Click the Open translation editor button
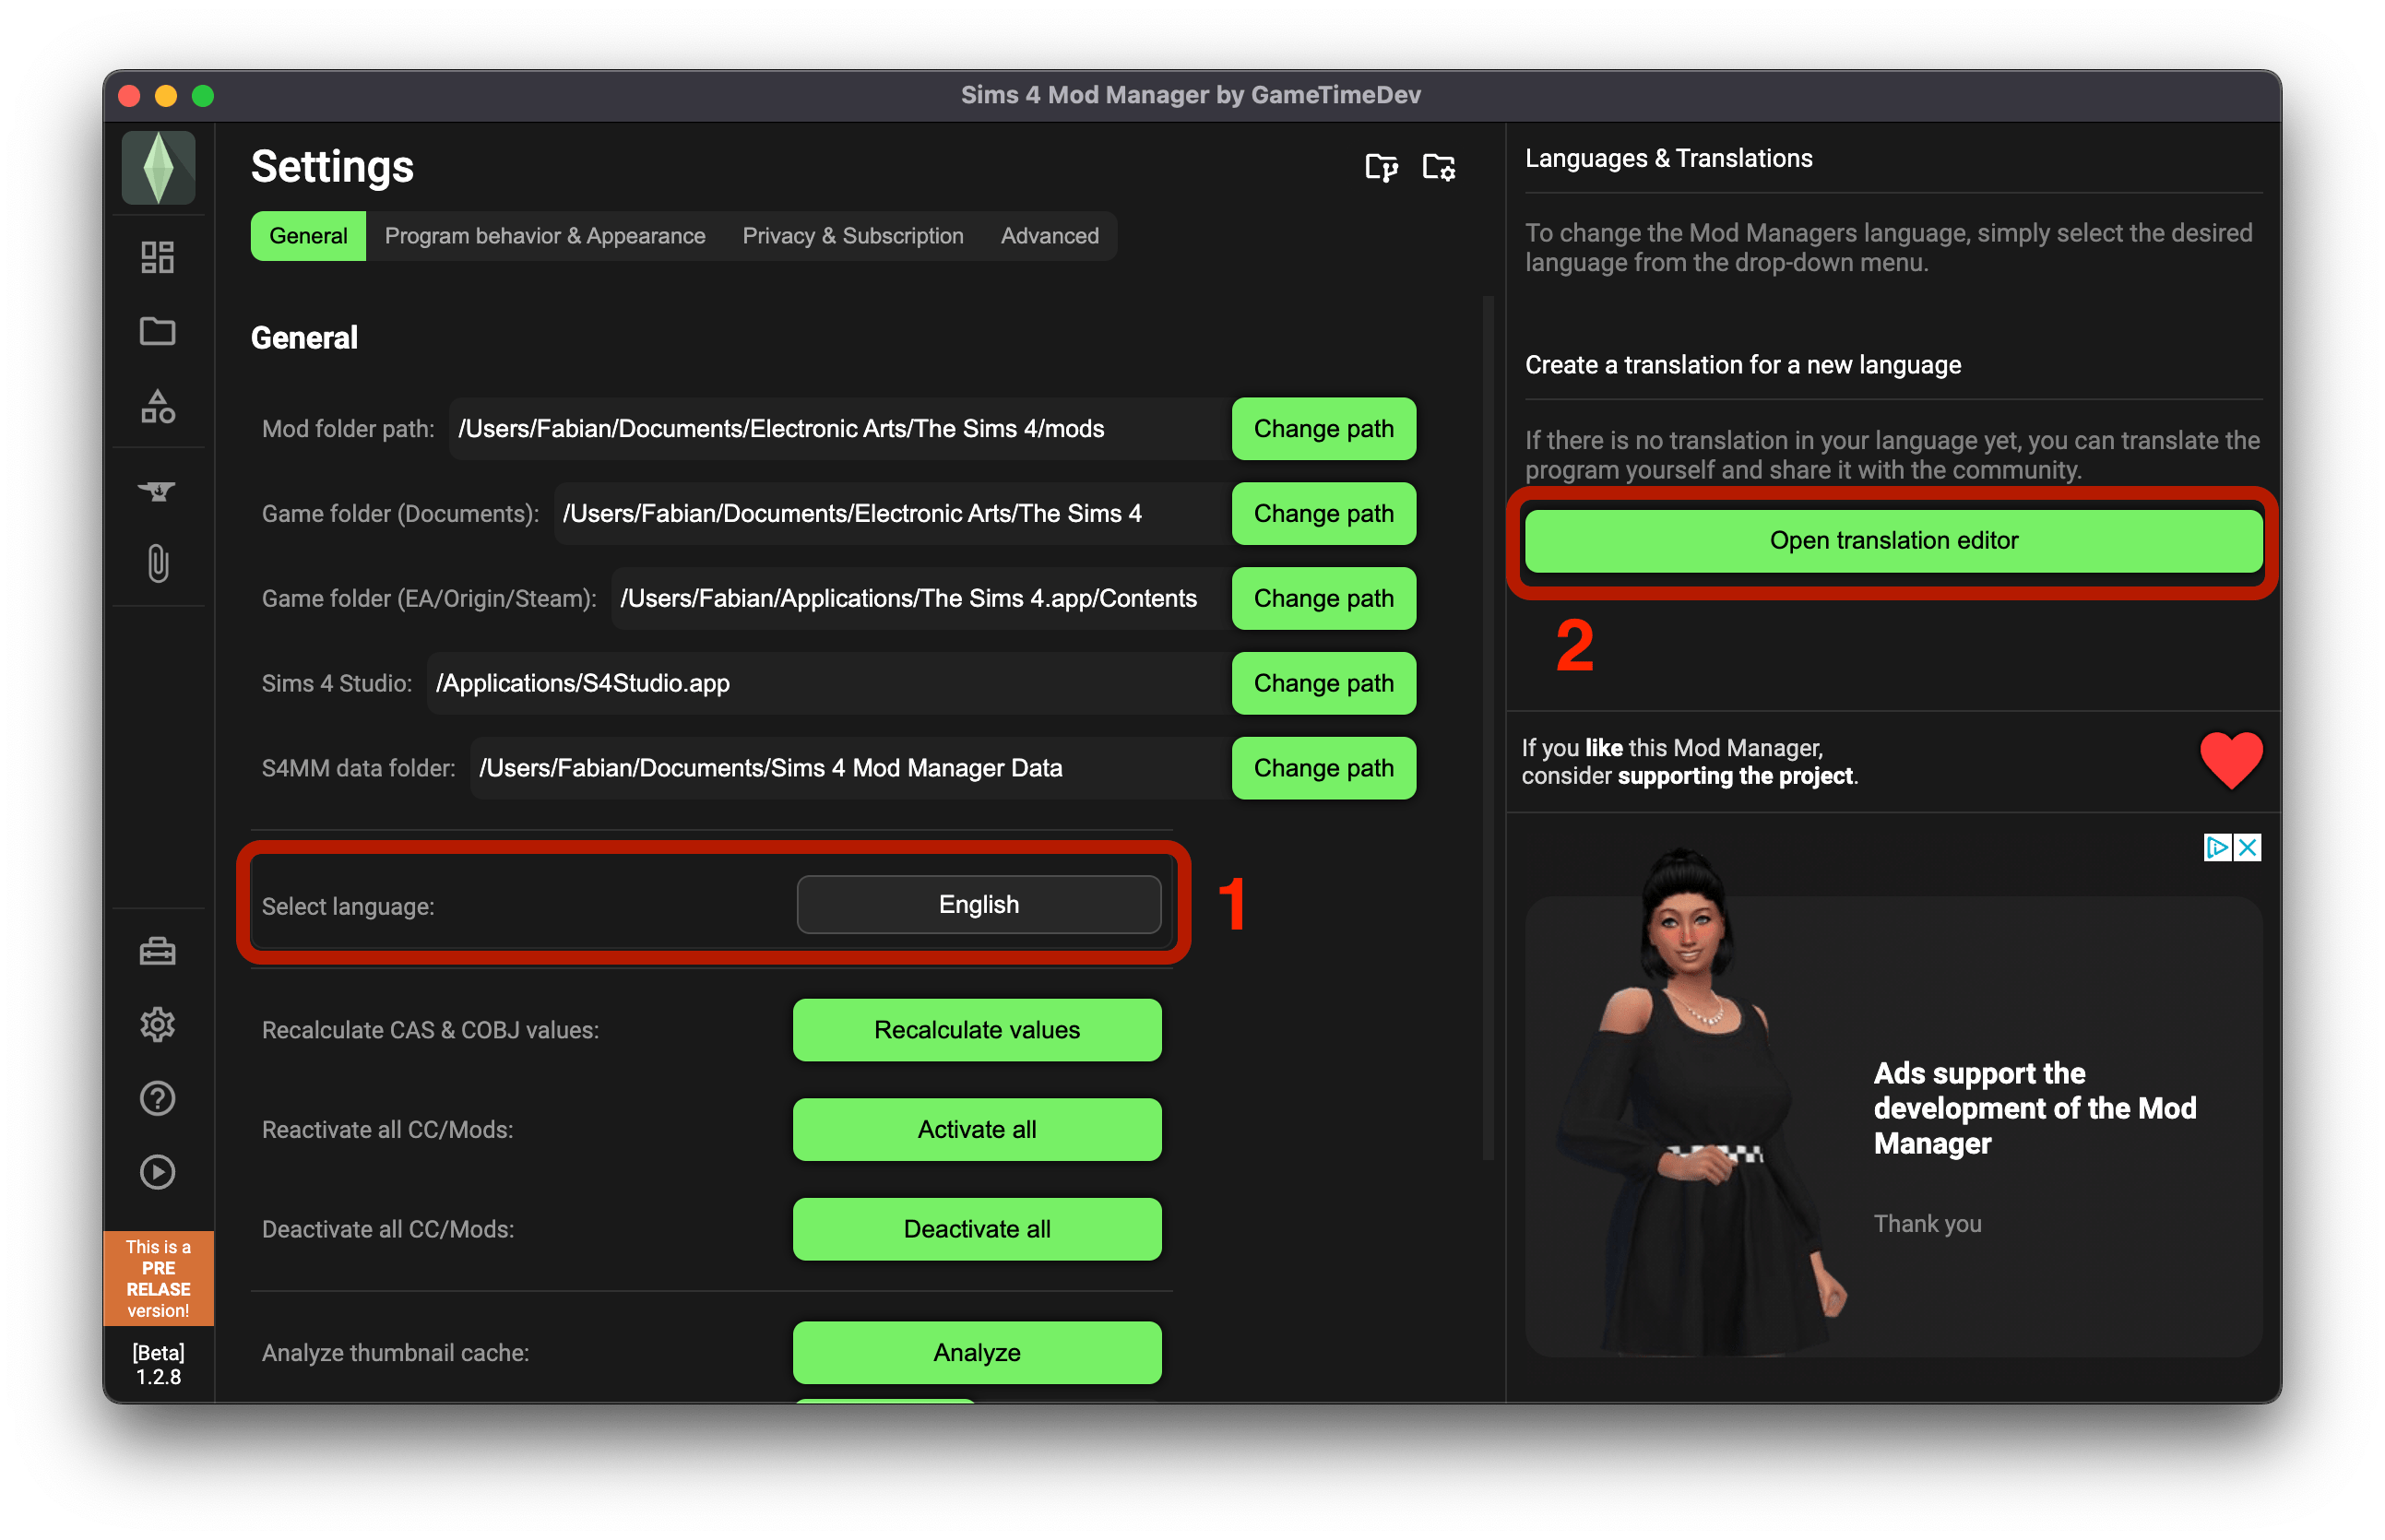 pos(1893,540)
